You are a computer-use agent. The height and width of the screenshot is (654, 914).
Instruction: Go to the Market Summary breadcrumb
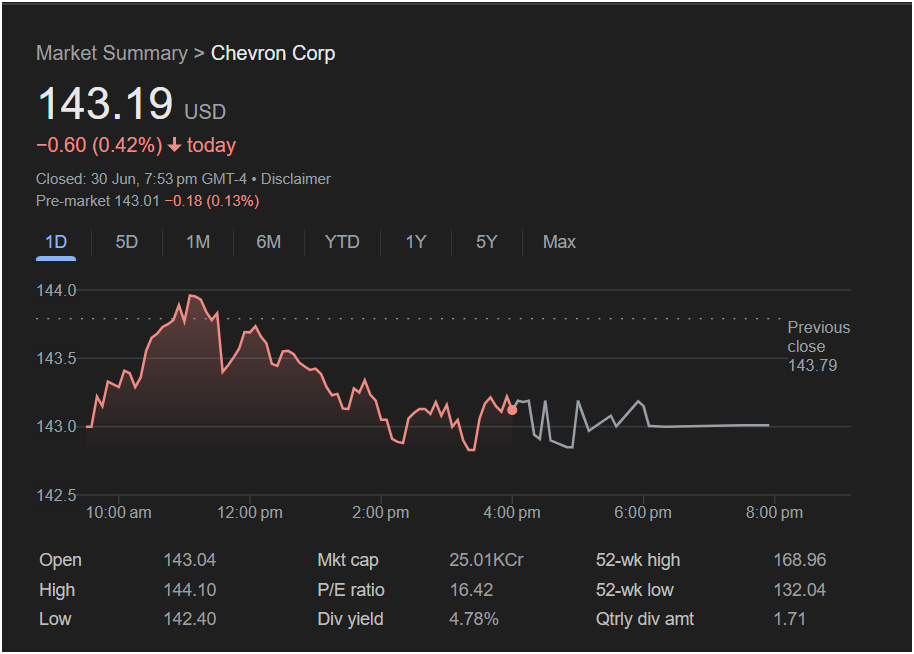coord(112,53)
